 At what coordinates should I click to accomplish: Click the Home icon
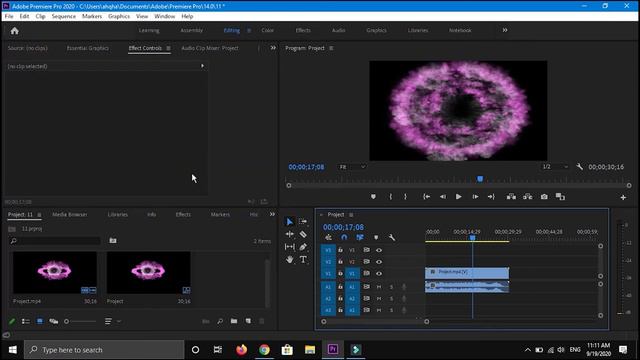click(15, 31)
